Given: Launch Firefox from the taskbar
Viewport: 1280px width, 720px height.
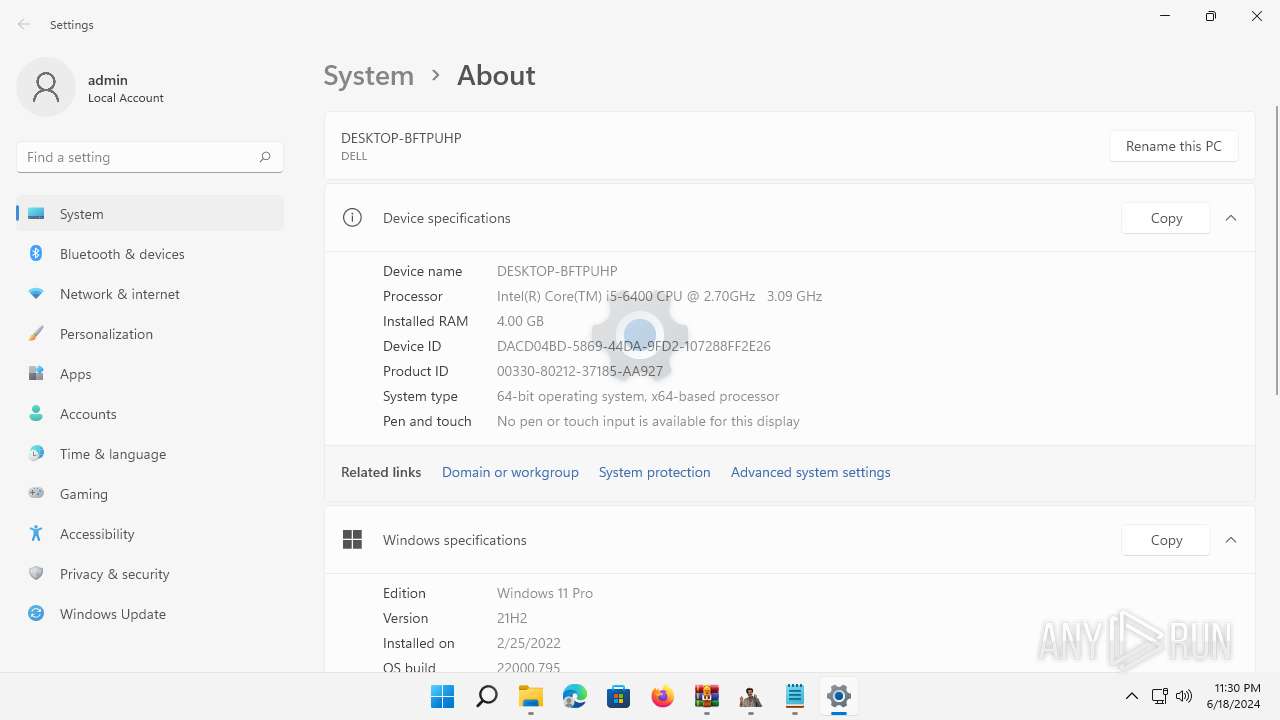Looking at the screenshot, I should [x=662, y=696].
